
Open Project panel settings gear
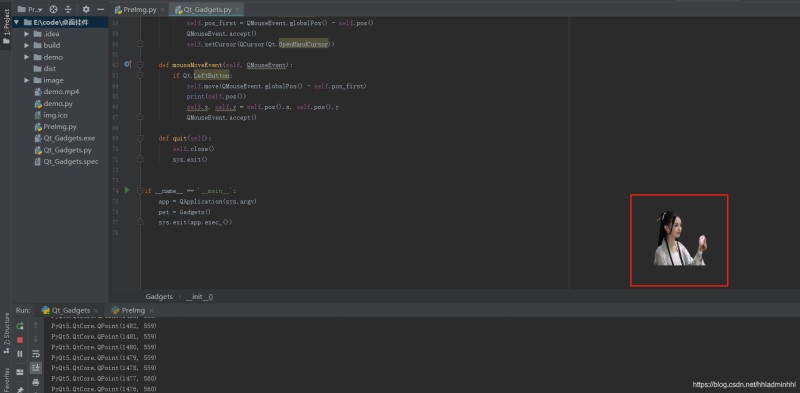point(86,9)
